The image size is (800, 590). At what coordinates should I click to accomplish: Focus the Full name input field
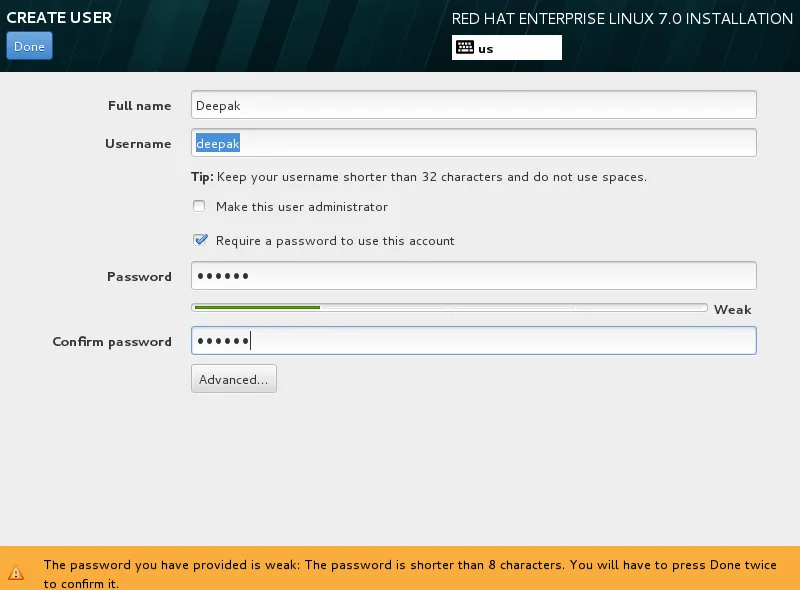[473, 105]
